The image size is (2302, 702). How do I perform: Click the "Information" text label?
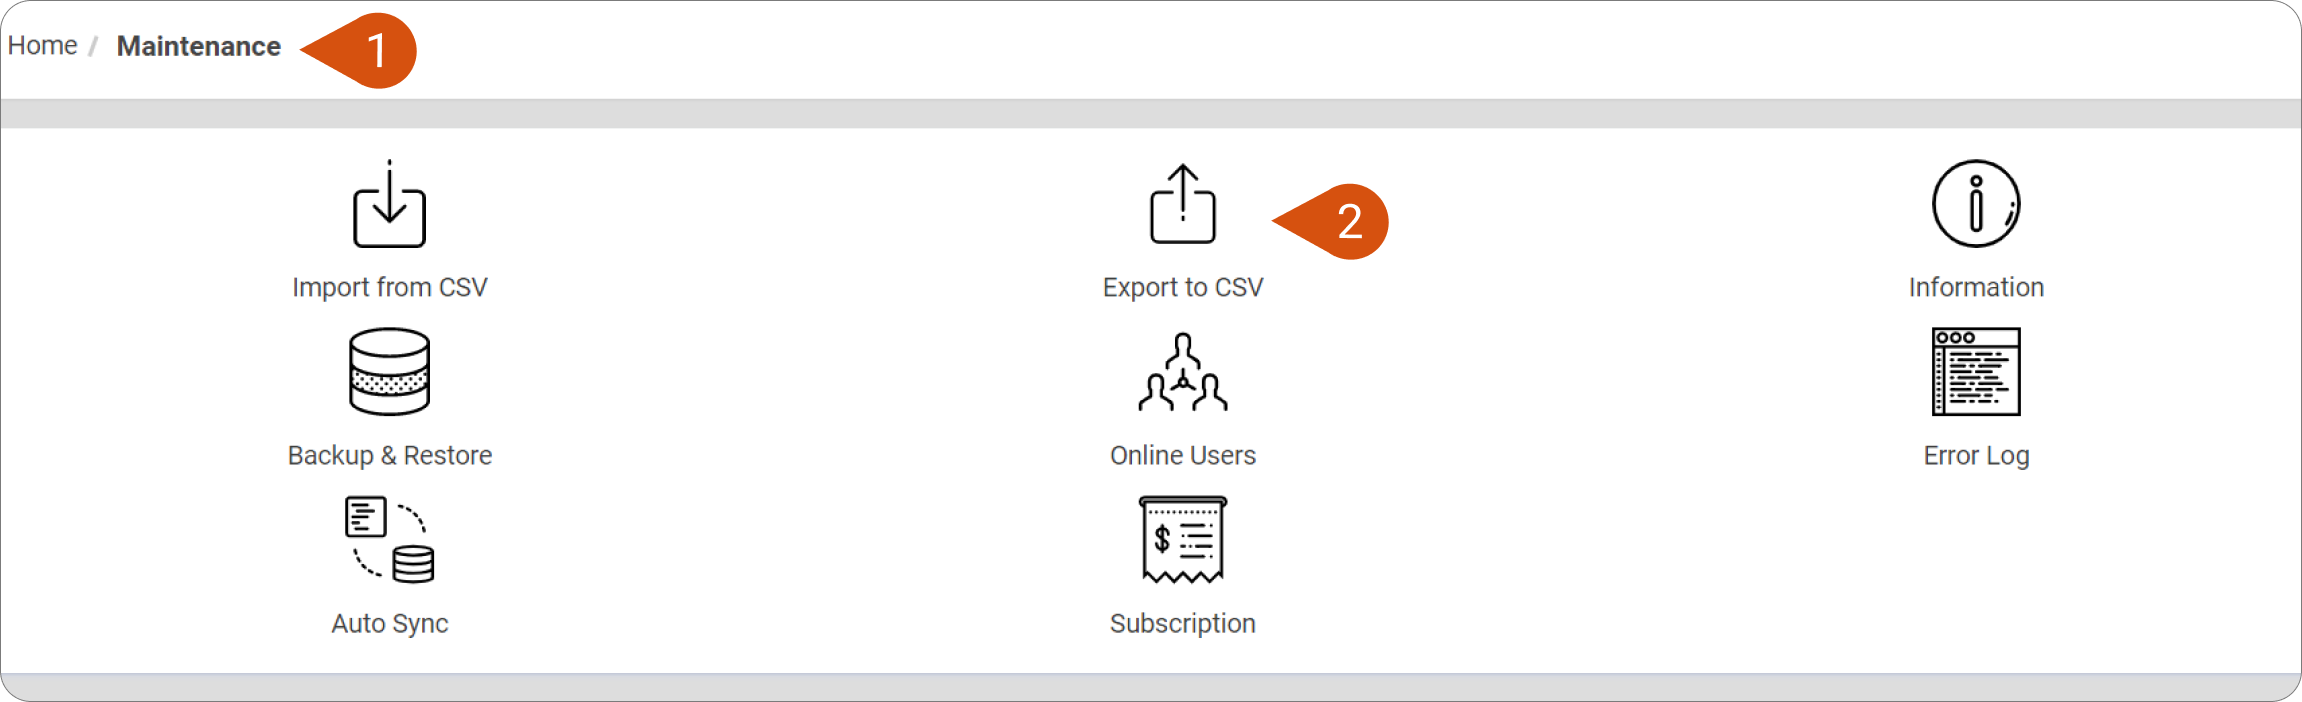pos(1975,287)
